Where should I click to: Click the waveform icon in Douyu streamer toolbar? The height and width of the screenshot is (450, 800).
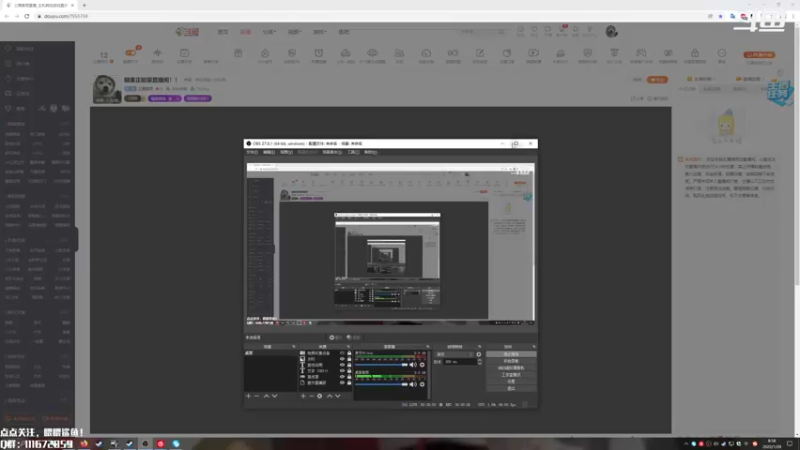click(x=158, y=53)
